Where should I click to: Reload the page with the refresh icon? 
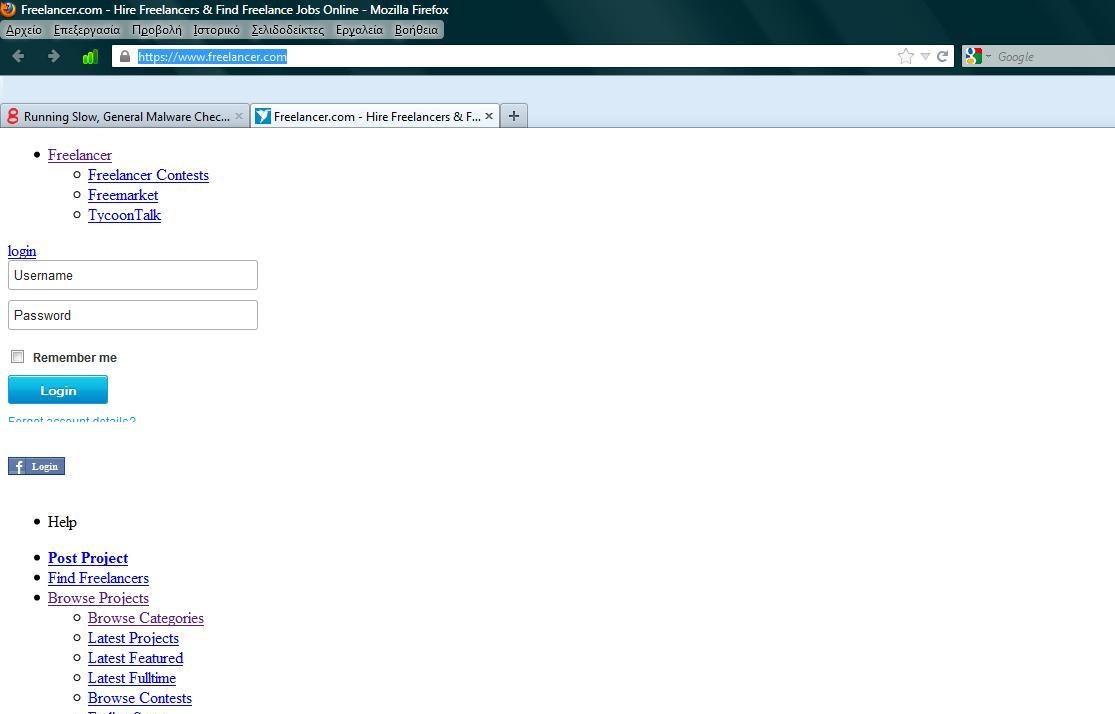pos(942,56)
